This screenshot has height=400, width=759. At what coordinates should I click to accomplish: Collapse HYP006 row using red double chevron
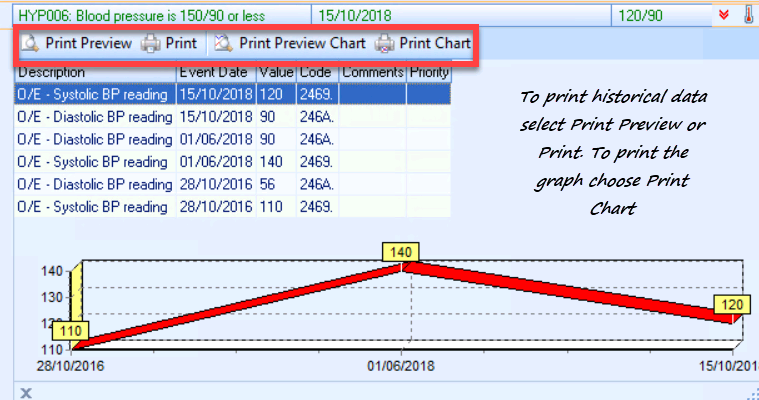(724, 15)
